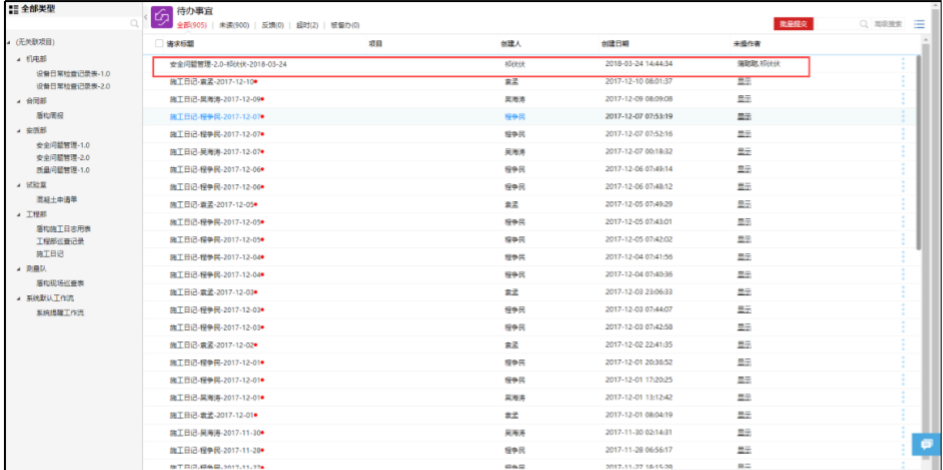The image size is (943, 470).
Task: Switch to the 未读(900) tab
Action: [234, 25]
